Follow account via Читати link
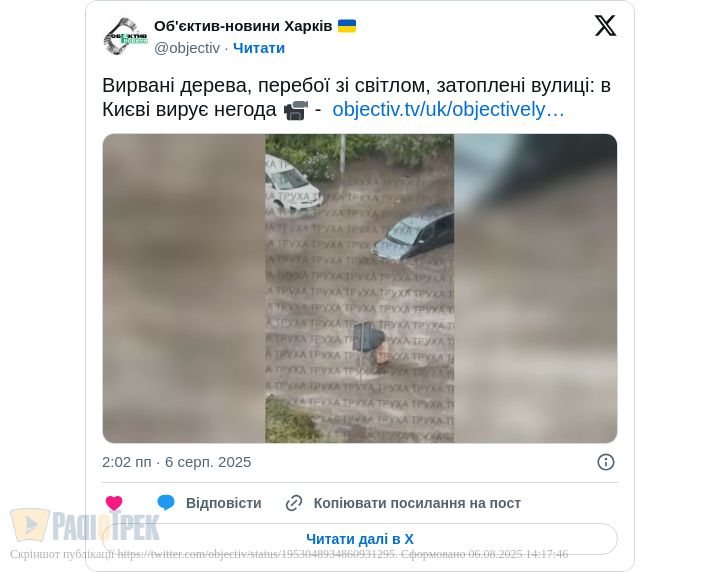720x572 pixels. point(259,48)
